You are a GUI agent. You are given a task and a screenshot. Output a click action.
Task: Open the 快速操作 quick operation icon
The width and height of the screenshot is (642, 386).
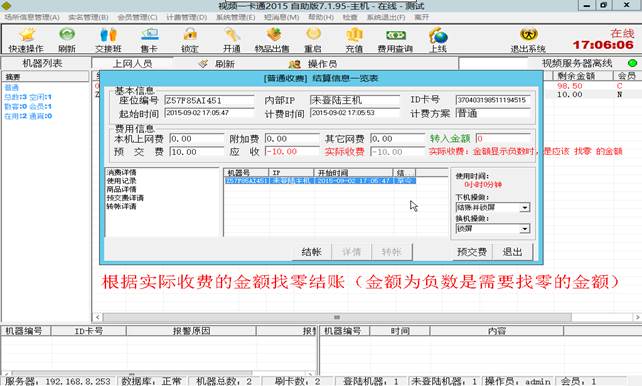[27, 40]
